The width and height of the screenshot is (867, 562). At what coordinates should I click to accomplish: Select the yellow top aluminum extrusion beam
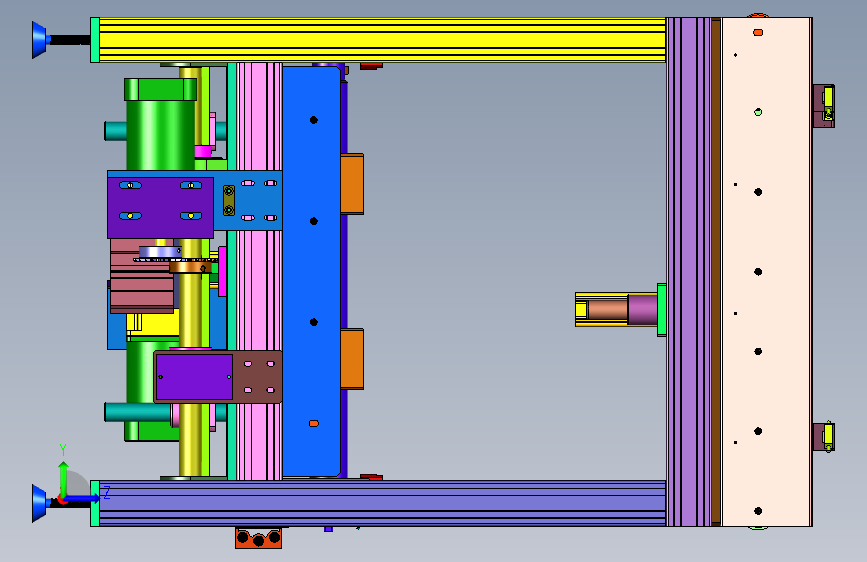382,40
